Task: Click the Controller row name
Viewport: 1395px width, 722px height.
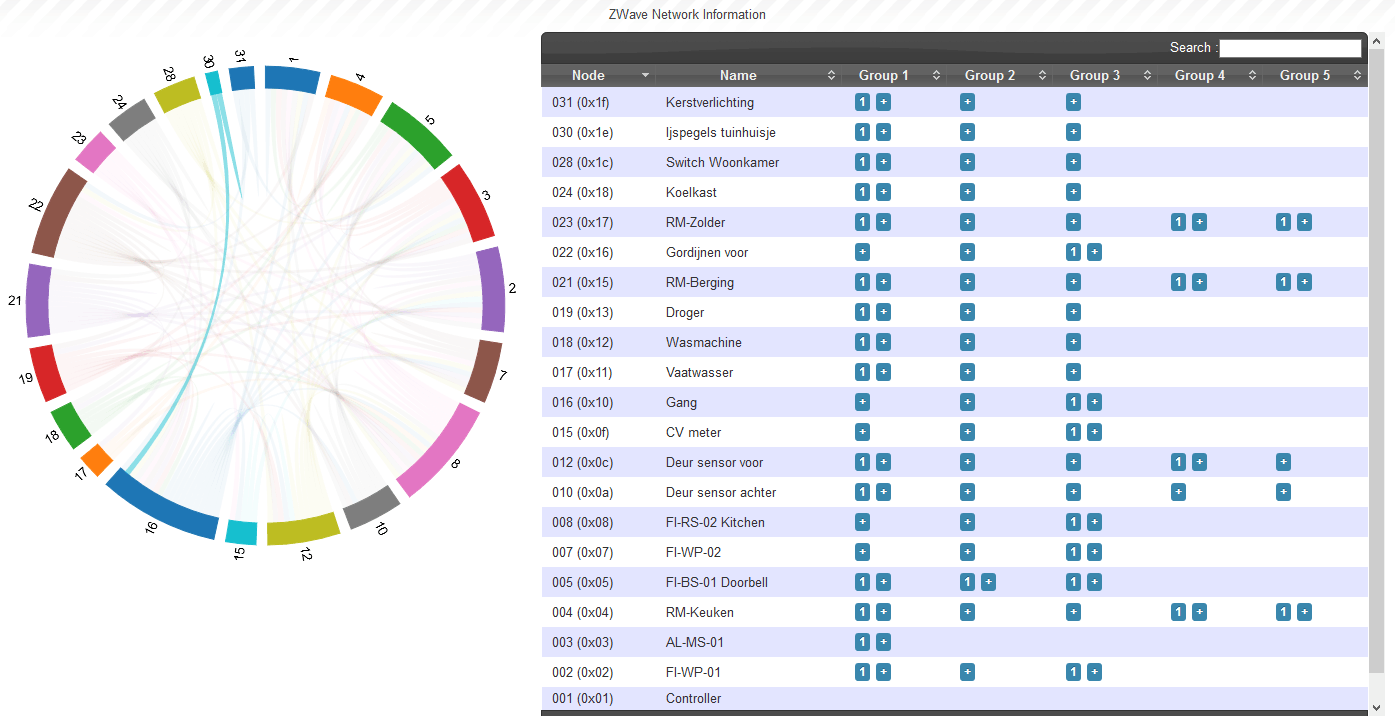Action: (693, 698)
